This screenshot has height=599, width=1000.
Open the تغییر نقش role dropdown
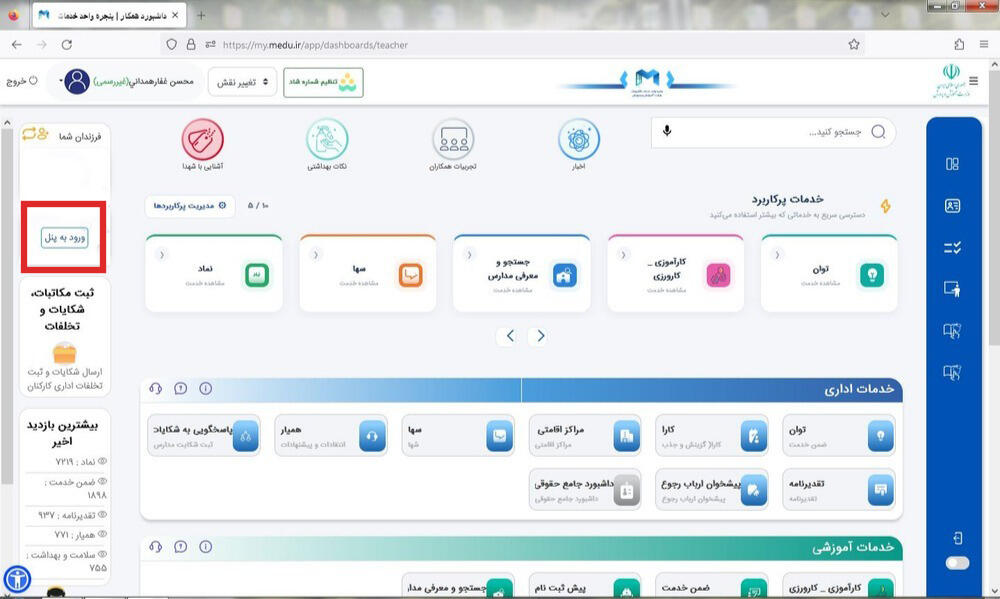click(x=242, y=82)
